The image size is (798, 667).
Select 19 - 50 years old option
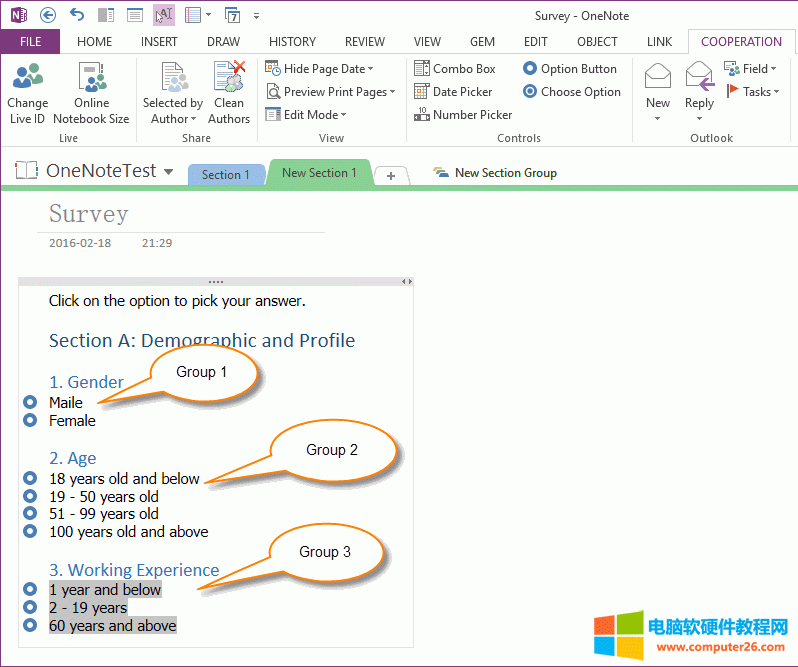pyautogui.click(x=31, y=496)
